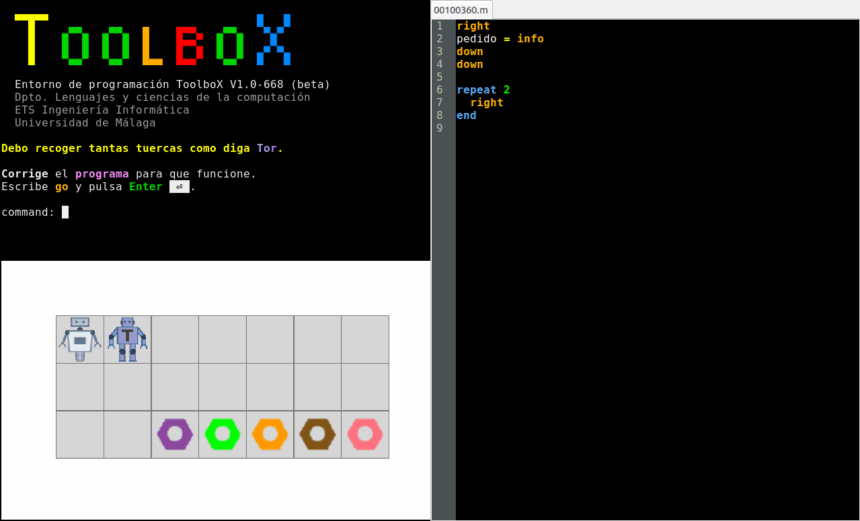860x521 pixels.
Task: Click the 'repeat 2' code line
Action: tap(483, 89)
